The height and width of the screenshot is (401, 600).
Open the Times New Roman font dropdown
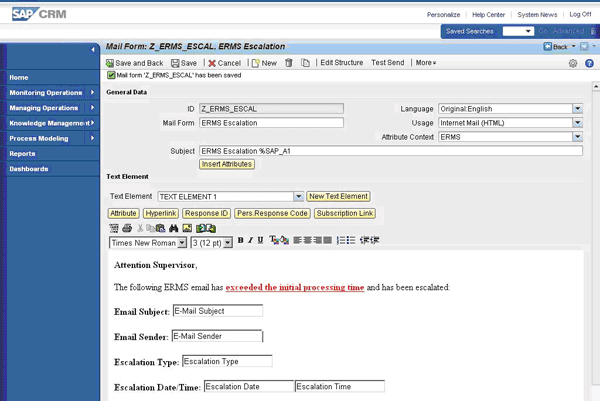[182, 242]
